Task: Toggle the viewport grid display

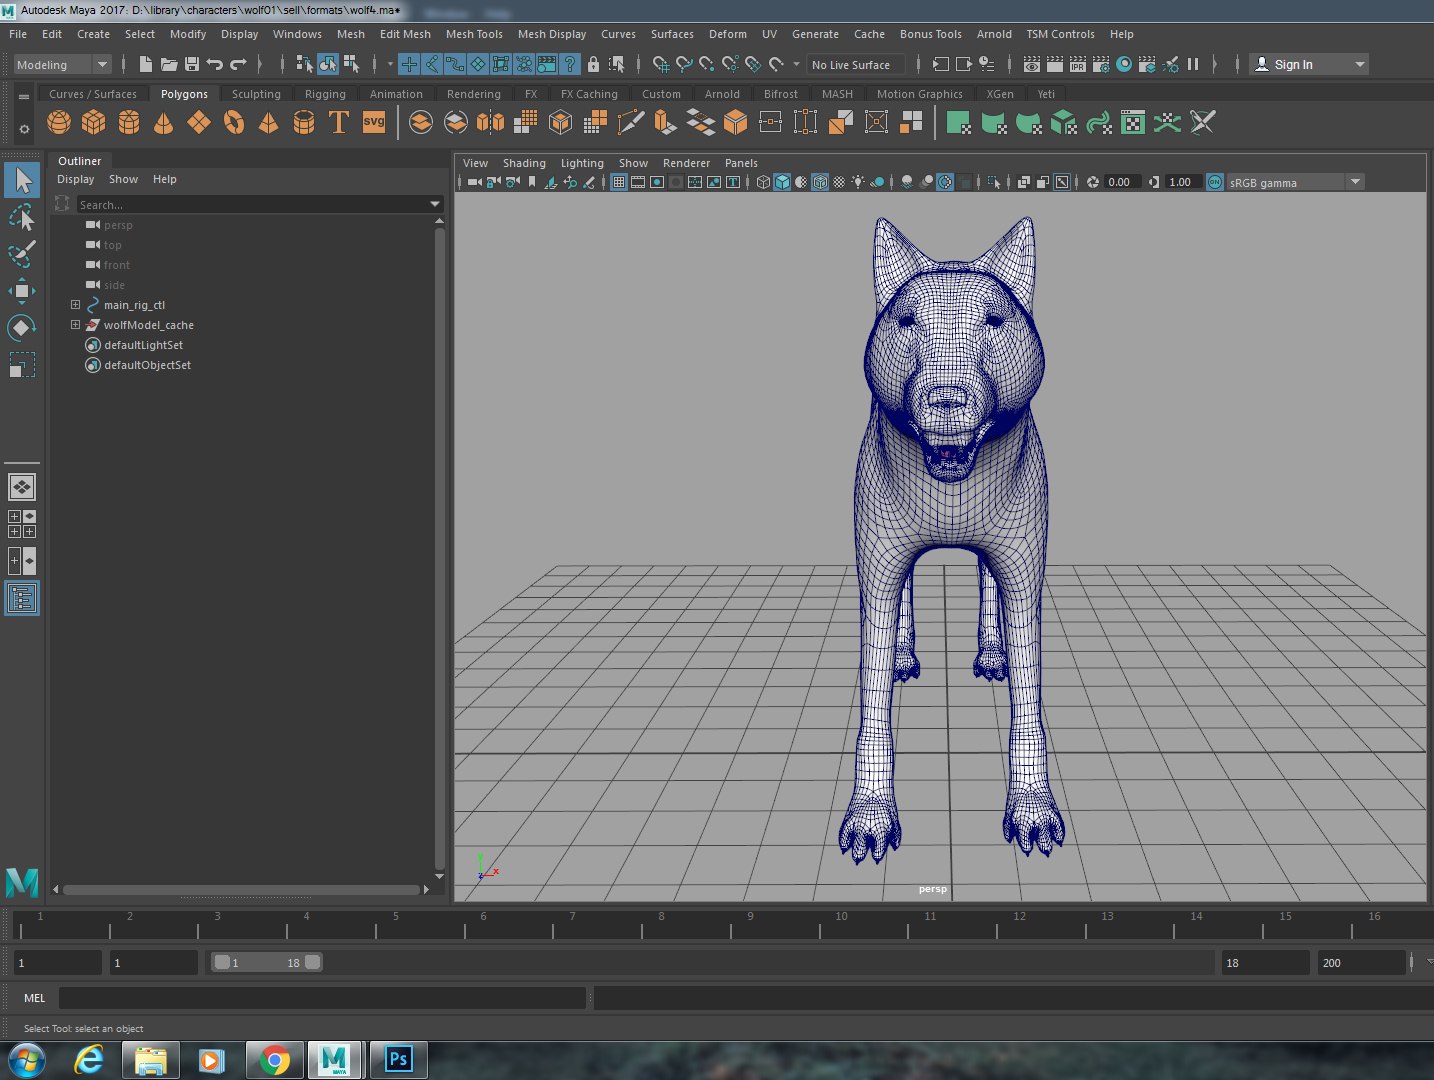Action: click(x=619, y=182)
